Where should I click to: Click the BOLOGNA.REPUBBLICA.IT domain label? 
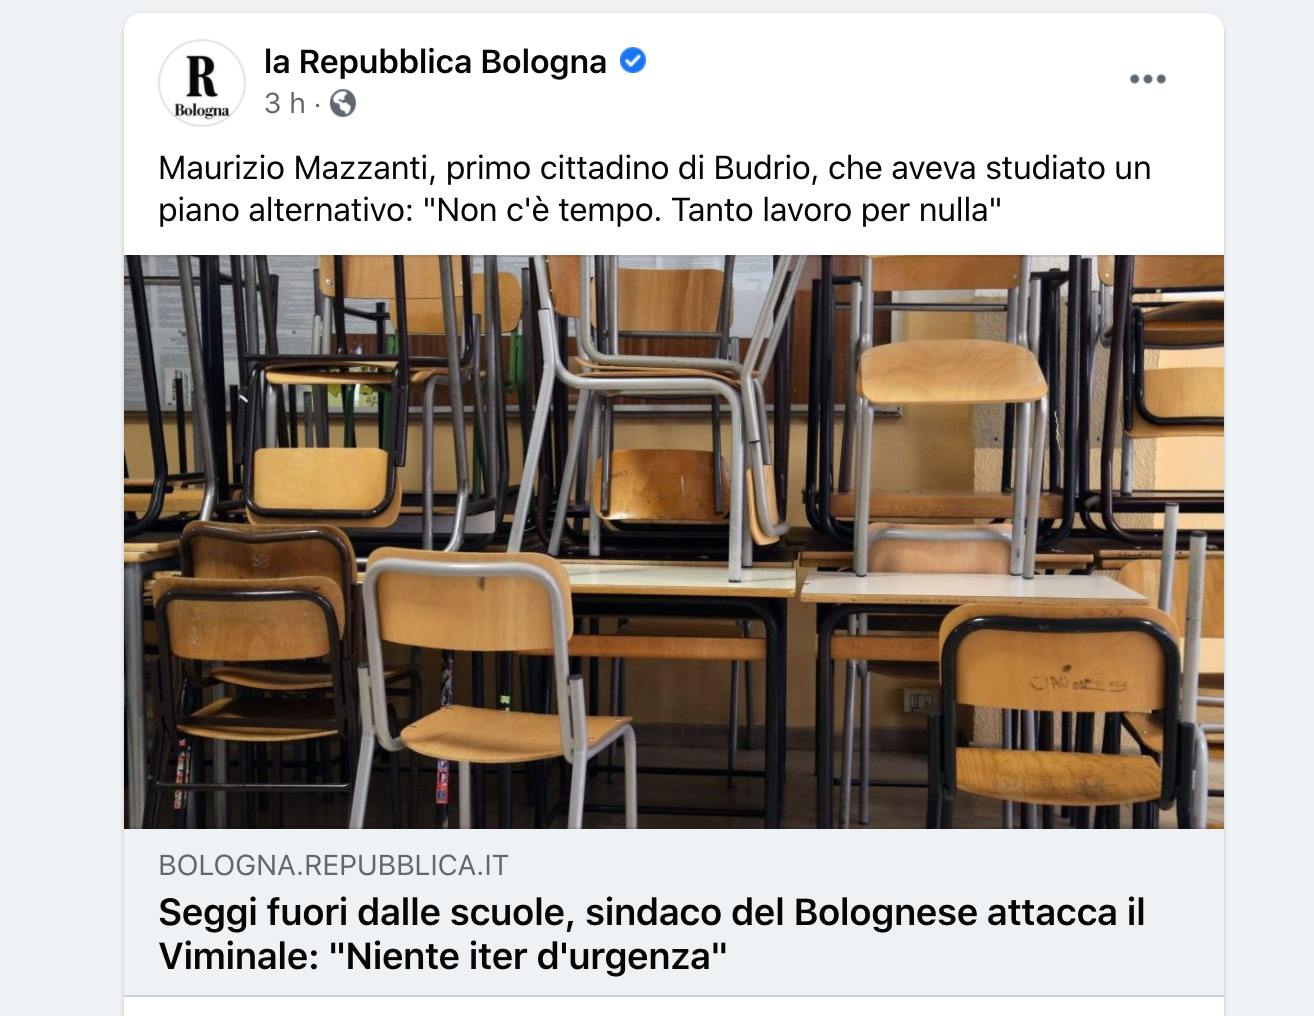click(x=334, y=865)
